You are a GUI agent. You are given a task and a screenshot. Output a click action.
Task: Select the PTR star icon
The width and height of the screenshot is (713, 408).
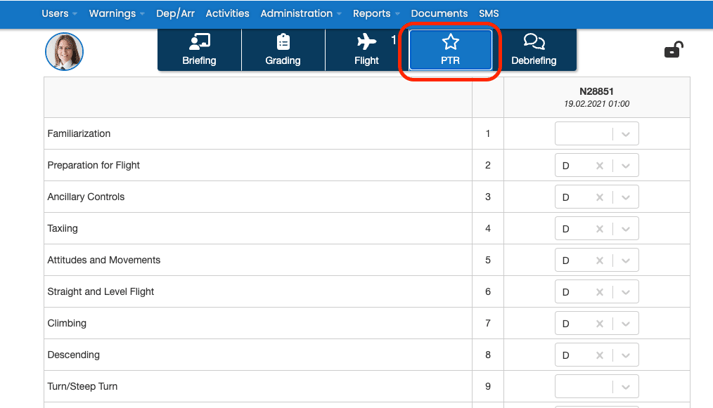pyautogui.click(x=450, y=42)
